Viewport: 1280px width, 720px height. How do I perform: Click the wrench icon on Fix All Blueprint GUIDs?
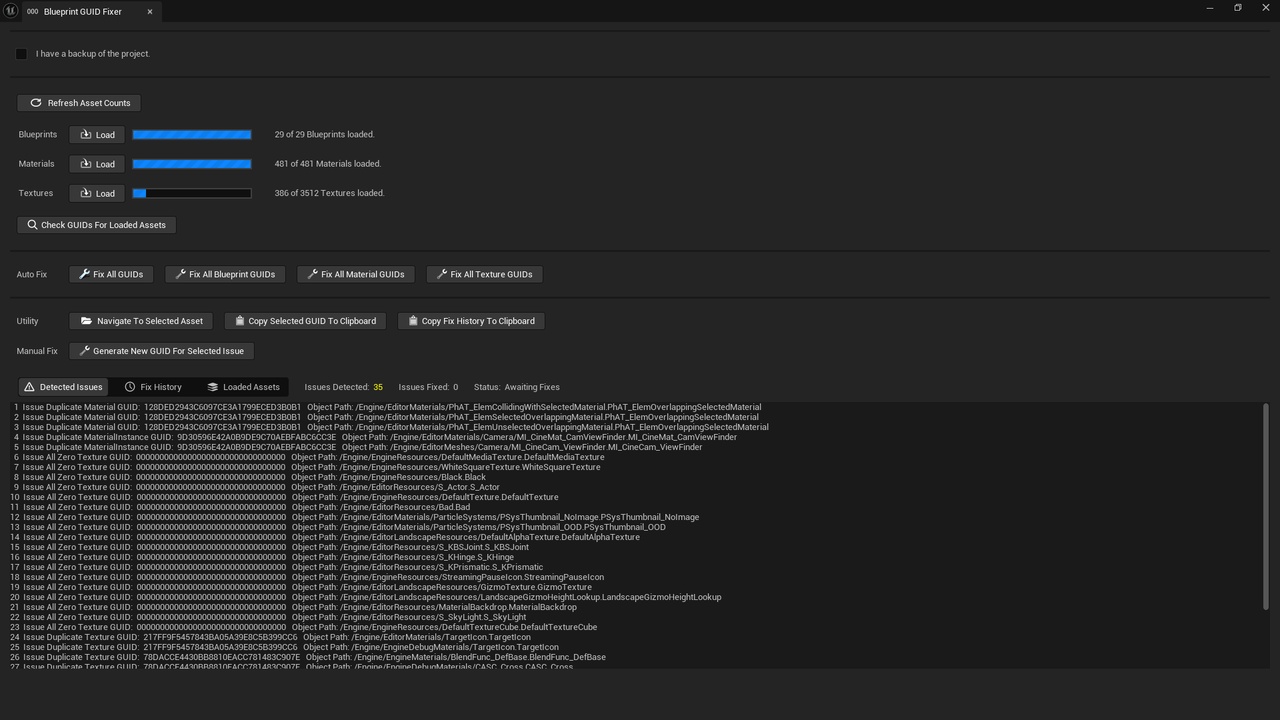(180, 274)
